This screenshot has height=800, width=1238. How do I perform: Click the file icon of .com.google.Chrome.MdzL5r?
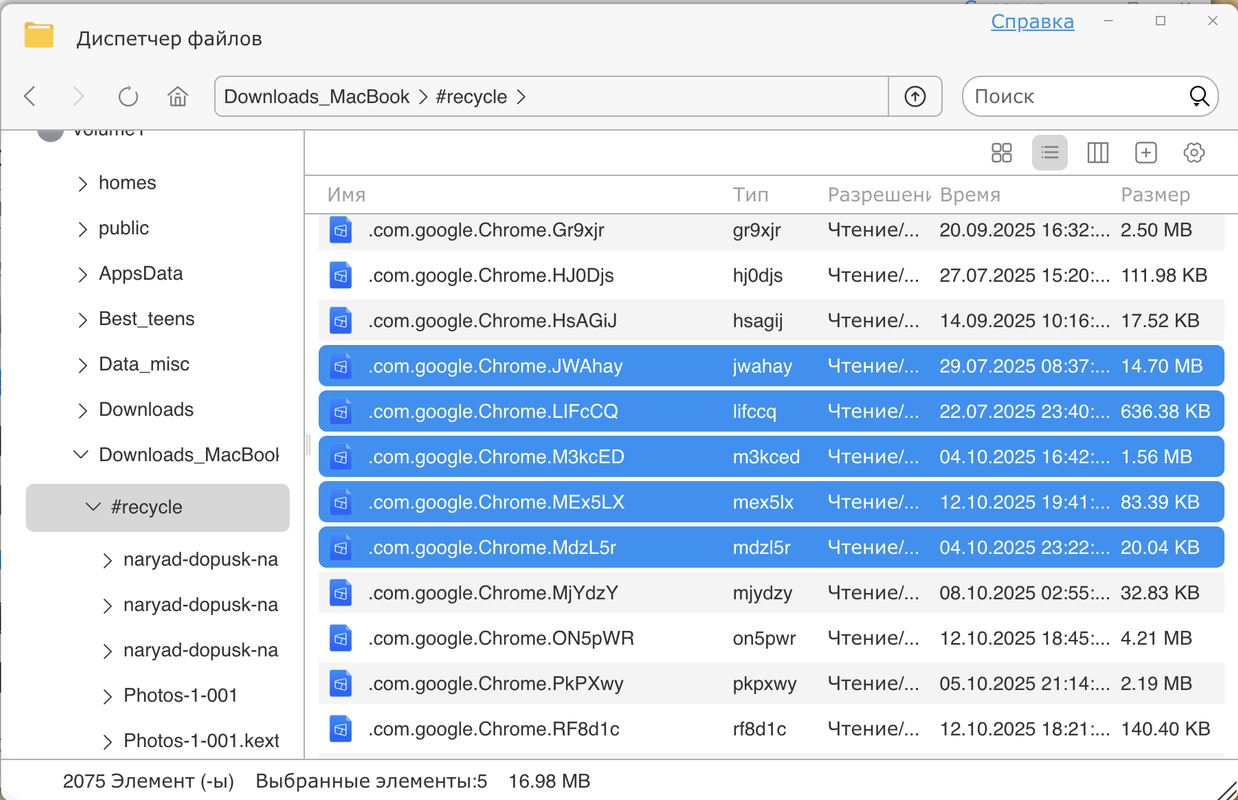click(341, 548)
